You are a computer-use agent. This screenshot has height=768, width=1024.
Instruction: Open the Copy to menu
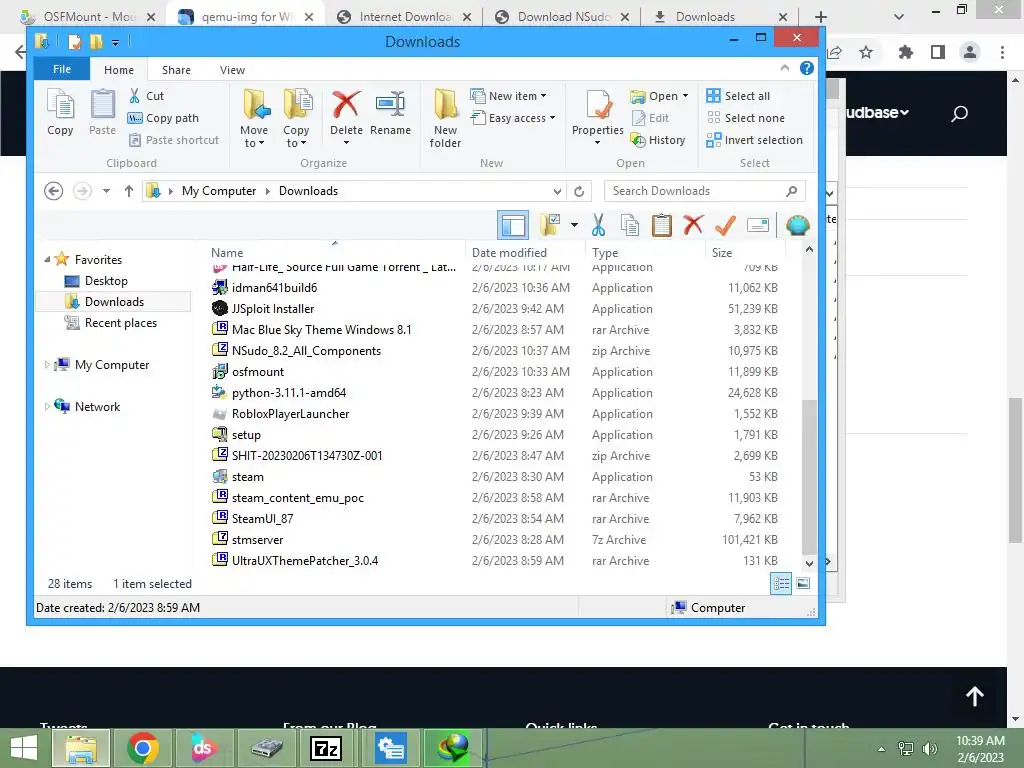(x=296, y=118)
